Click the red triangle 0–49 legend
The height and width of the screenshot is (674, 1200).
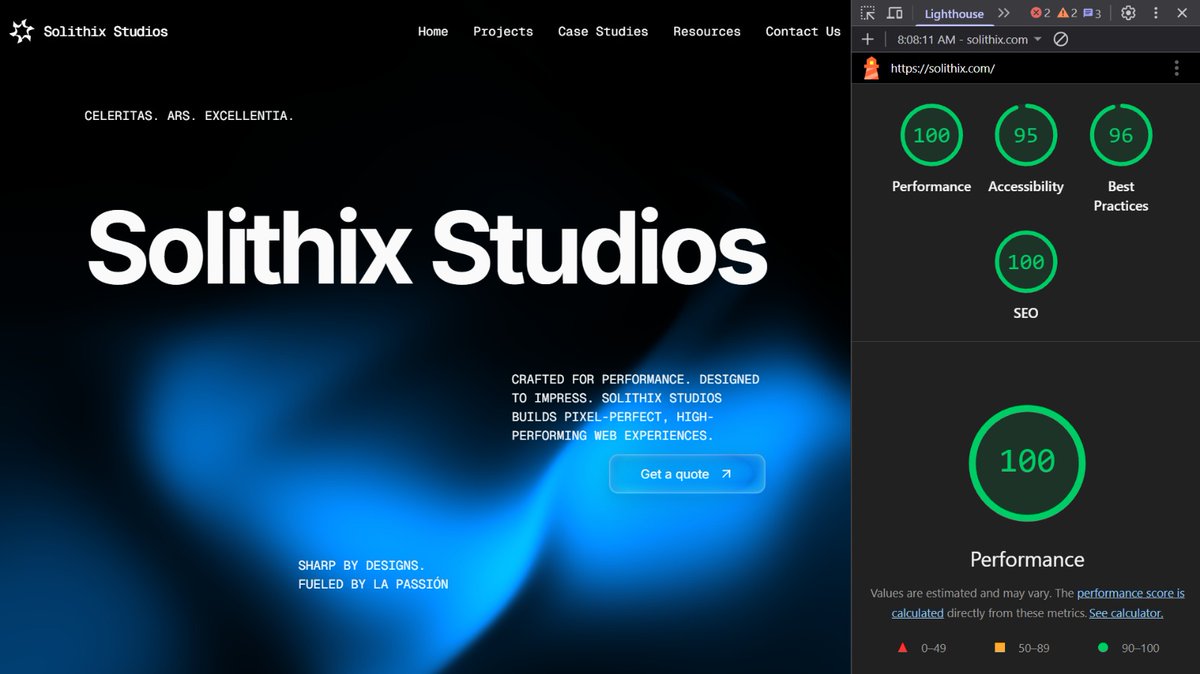tap(923, 648)
